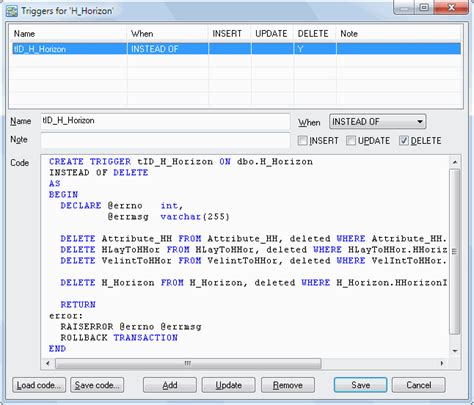
Task: Click the DECLARE @errno line in code
Action: pyautogui.click(x=122, y=206)
